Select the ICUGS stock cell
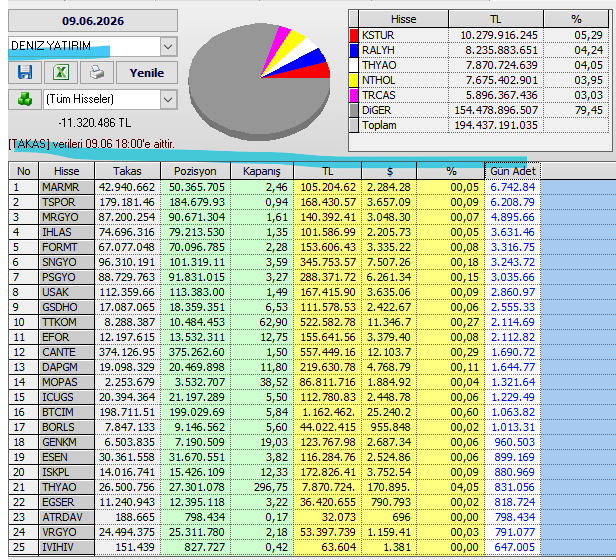 67,397
